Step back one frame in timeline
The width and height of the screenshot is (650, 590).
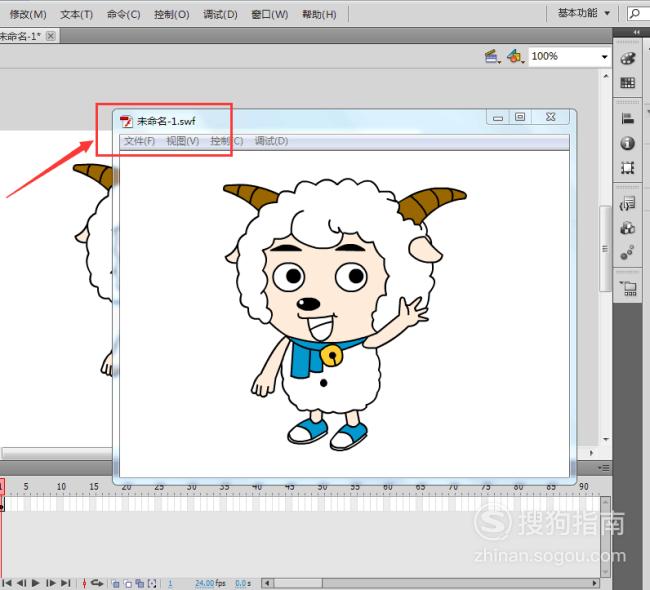point(22,583)
